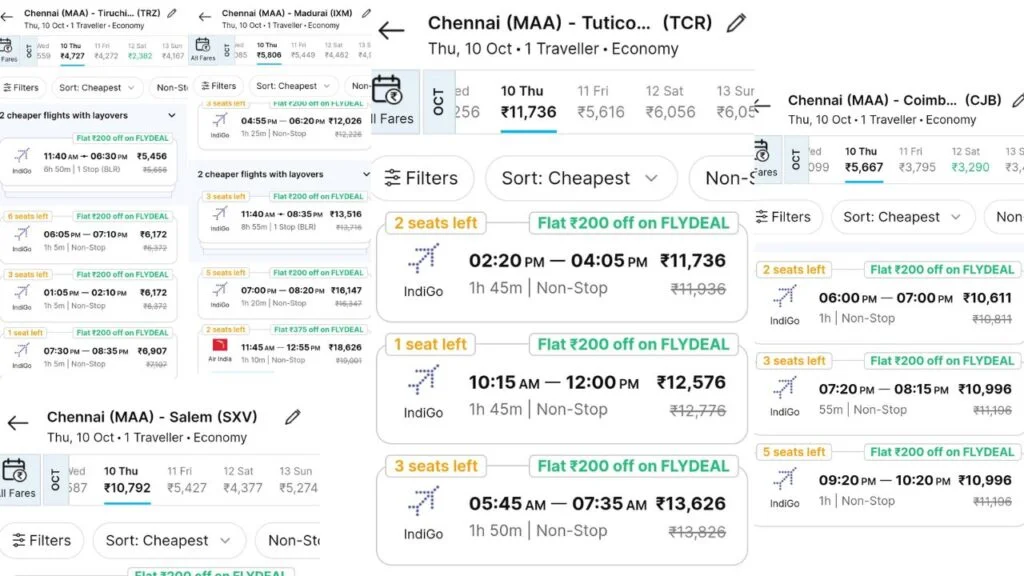Expand 2 cheaper flights with layovers in the Tiruchi panel
The image size is (1024, 576).
point(88,116)
